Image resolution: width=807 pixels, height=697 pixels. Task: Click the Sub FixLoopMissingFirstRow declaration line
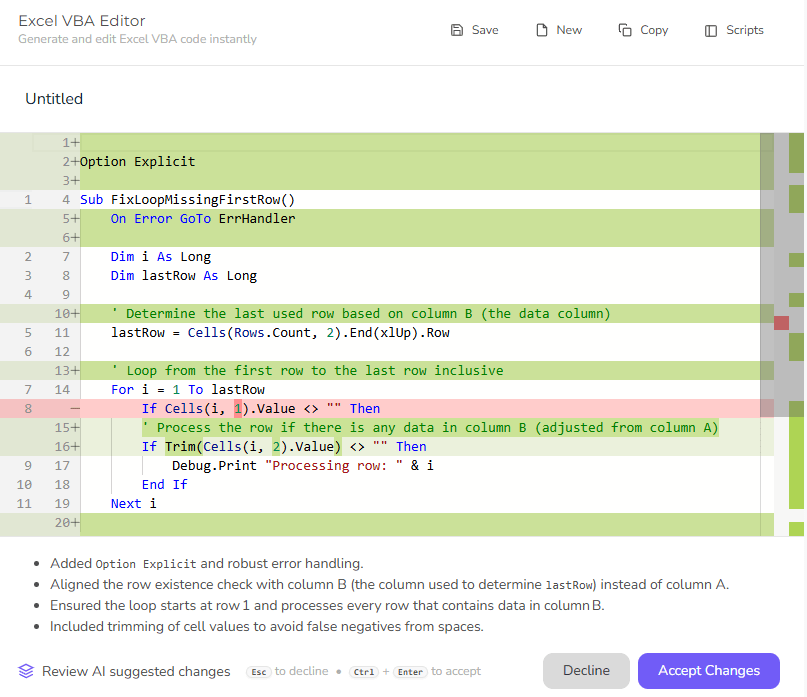pyautogui.click(x=187, y=199)
